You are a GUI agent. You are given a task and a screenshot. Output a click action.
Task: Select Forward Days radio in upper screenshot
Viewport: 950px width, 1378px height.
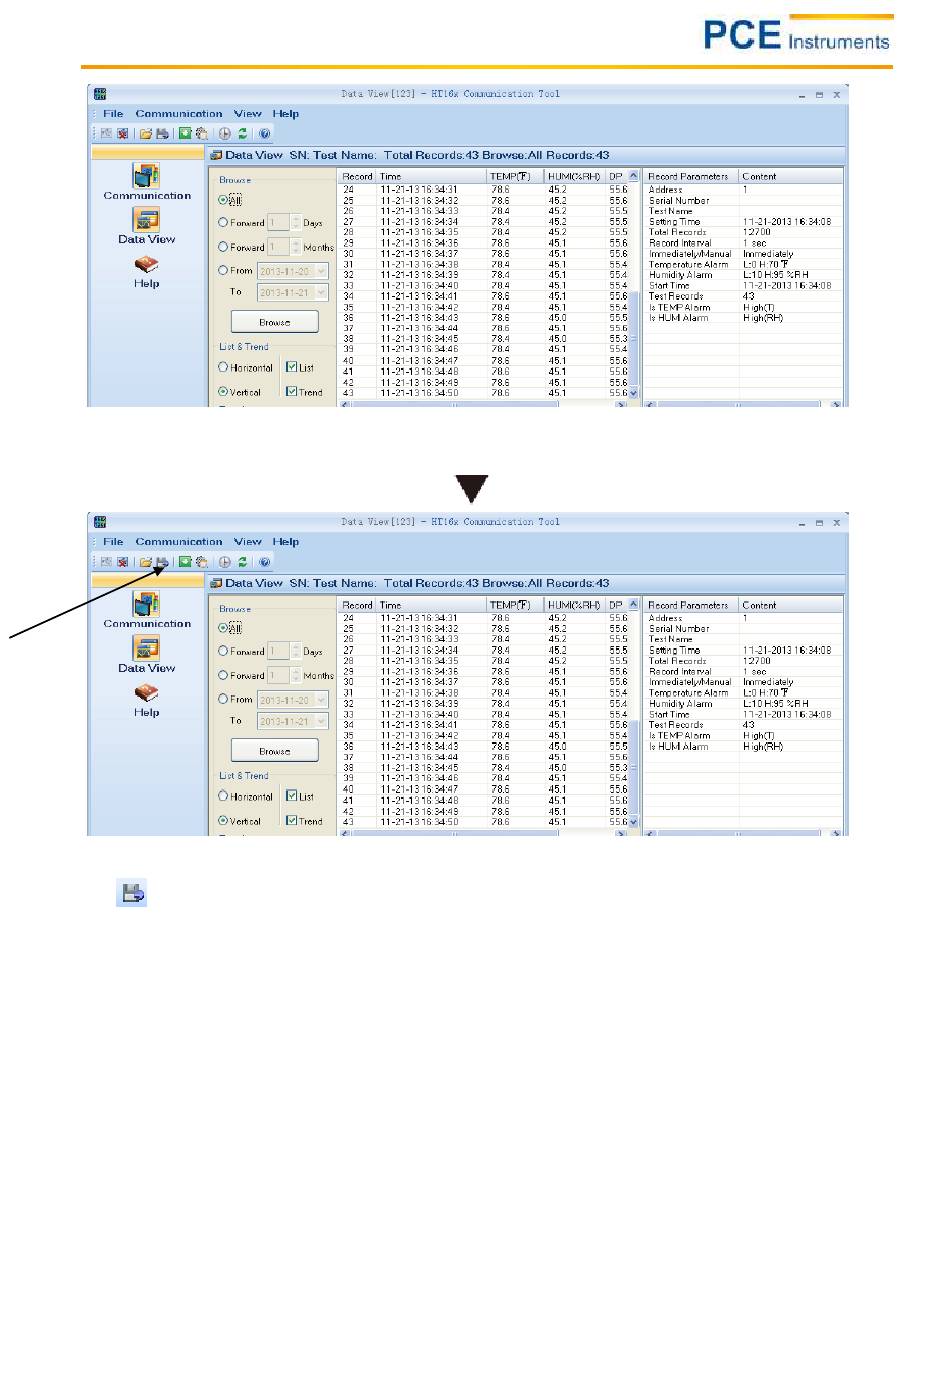tap(223, 222)
